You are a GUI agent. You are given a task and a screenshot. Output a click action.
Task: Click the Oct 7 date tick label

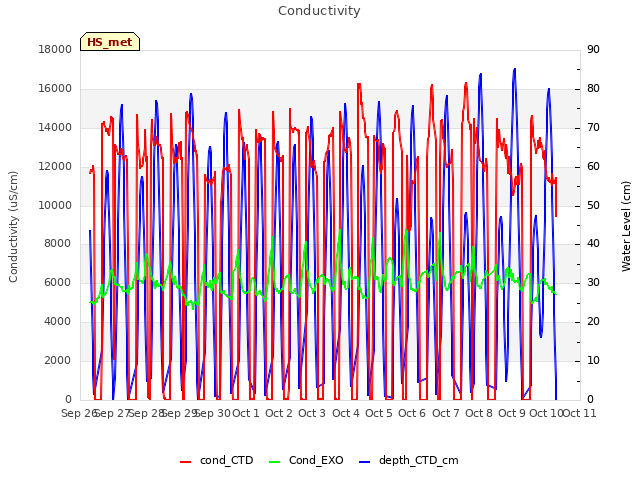[x=446, y=413]
